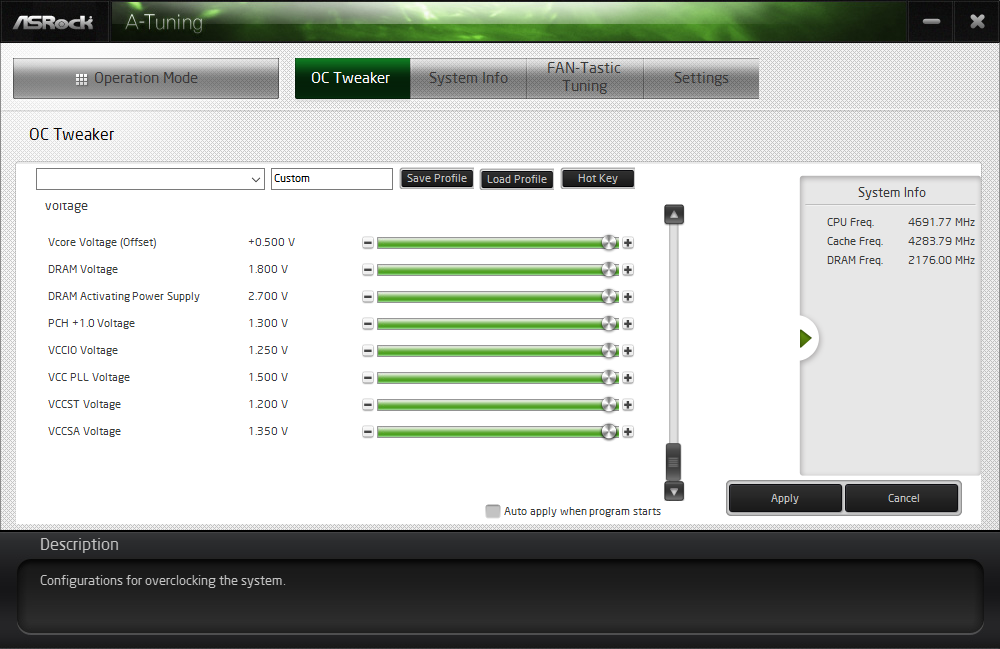Screen dimensions: 1000x649
Task: Collapse System Info panel with green arrow
Action: (x=806, y=338)
